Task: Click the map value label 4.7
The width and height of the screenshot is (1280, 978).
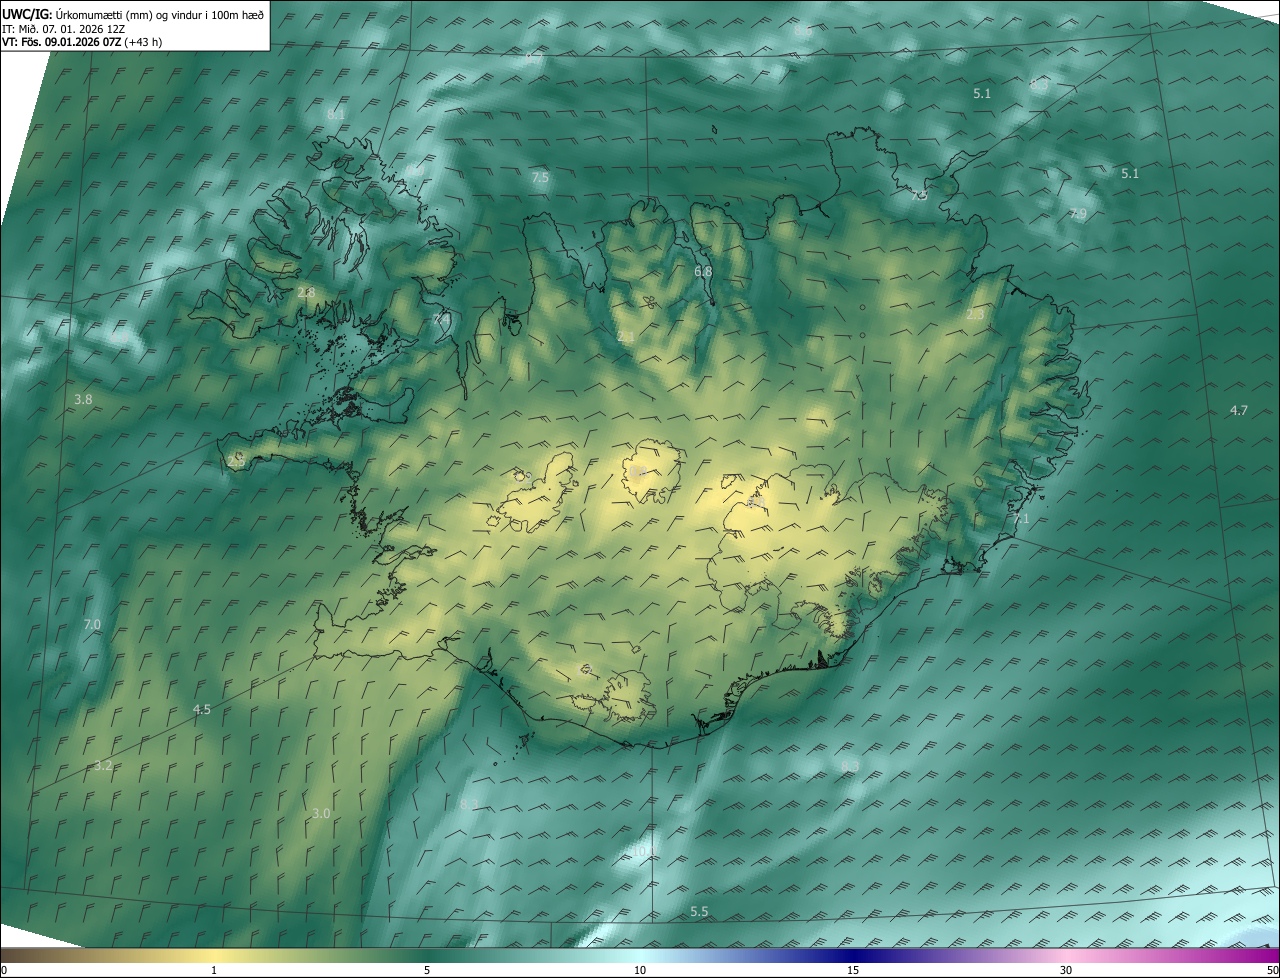Action: coord(1238,411)
